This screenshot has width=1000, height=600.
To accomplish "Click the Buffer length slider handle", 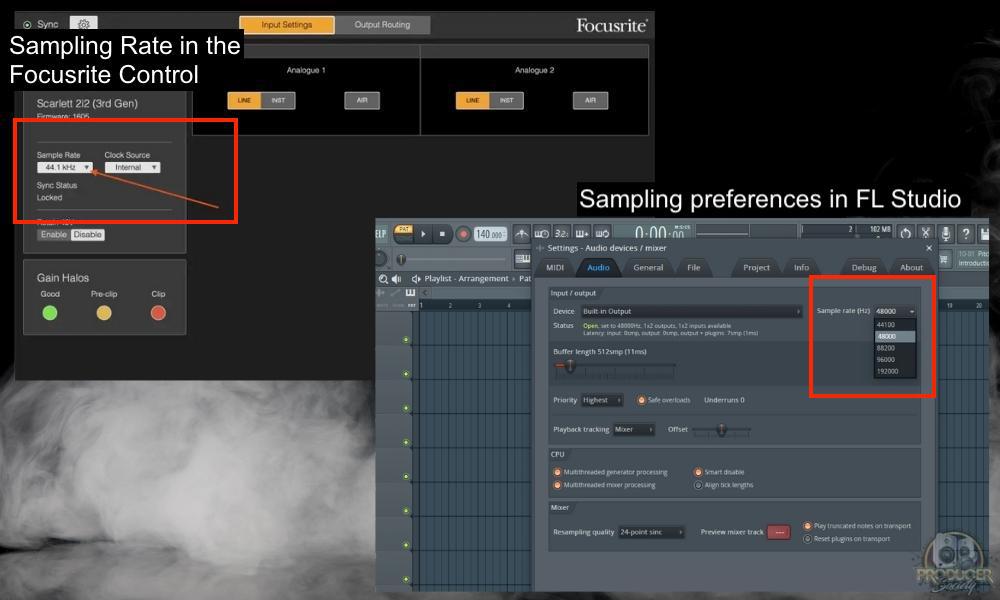I will pos(570,366).
